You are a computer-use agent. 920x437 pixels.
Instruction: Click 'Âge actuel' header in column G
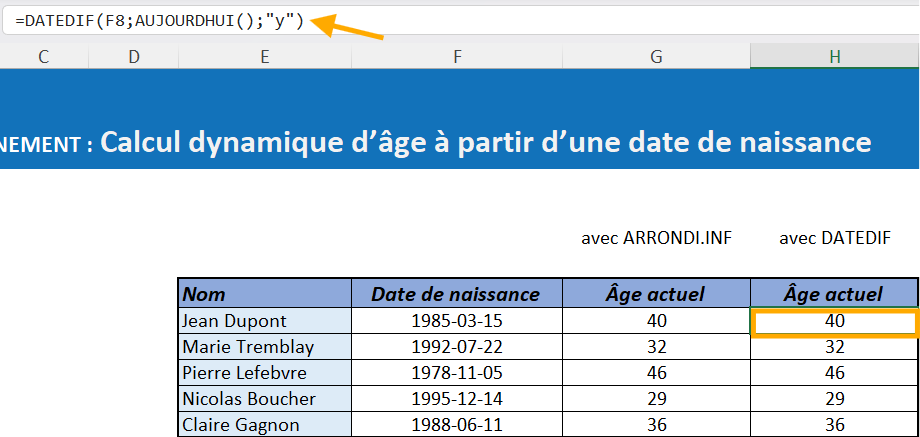coord(656,293)
